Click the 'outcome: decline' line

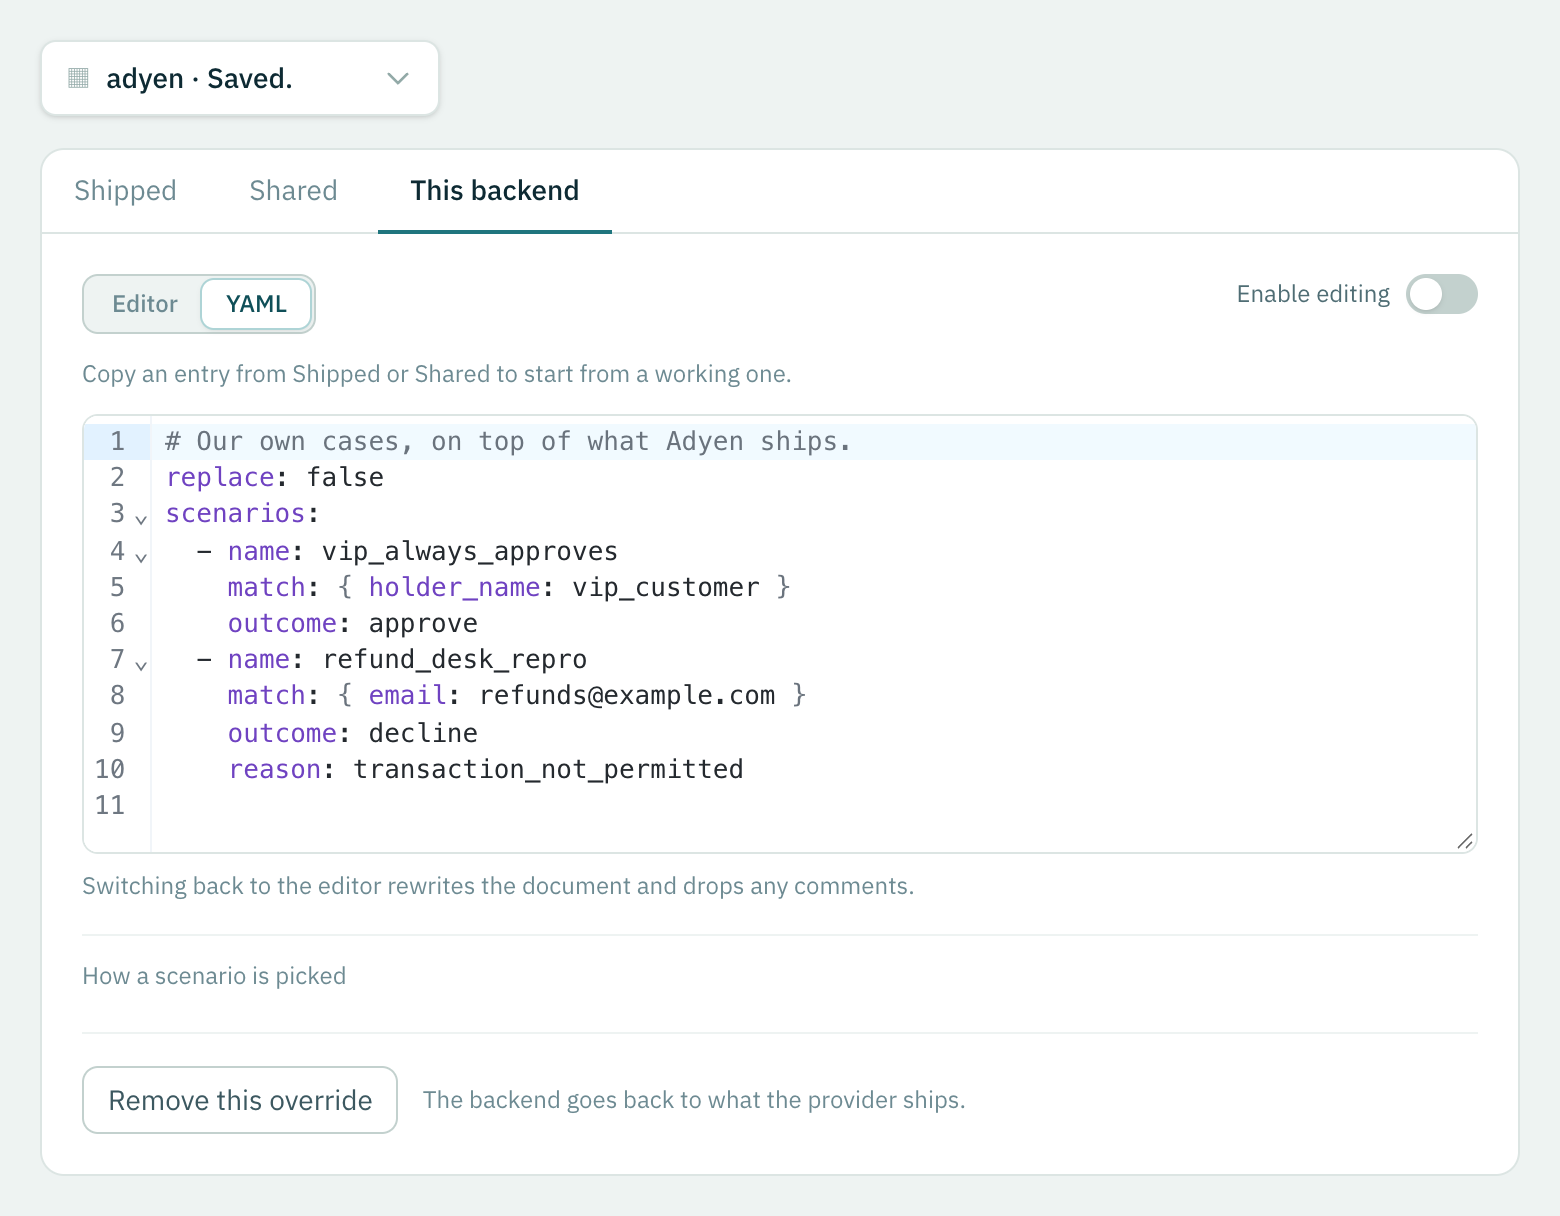353,733
